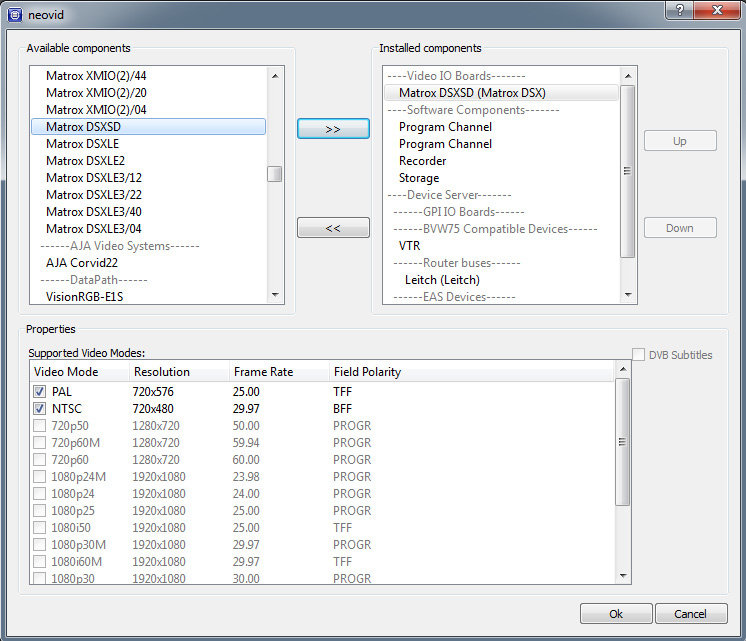
Task: Enable the 720p60M video mode checkbox
Action: 39,443
